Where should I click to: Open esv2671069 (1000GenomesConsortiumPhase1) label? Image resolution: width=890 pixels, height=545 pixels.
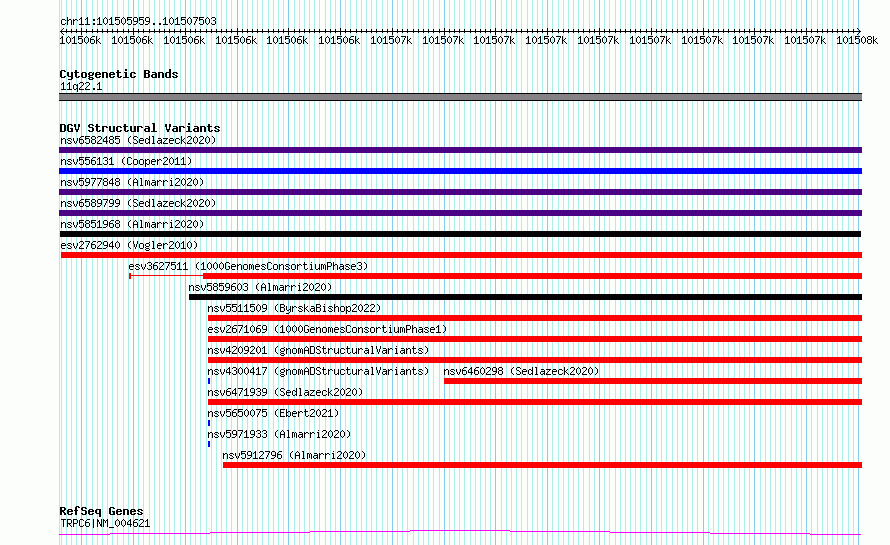(327, 329)
